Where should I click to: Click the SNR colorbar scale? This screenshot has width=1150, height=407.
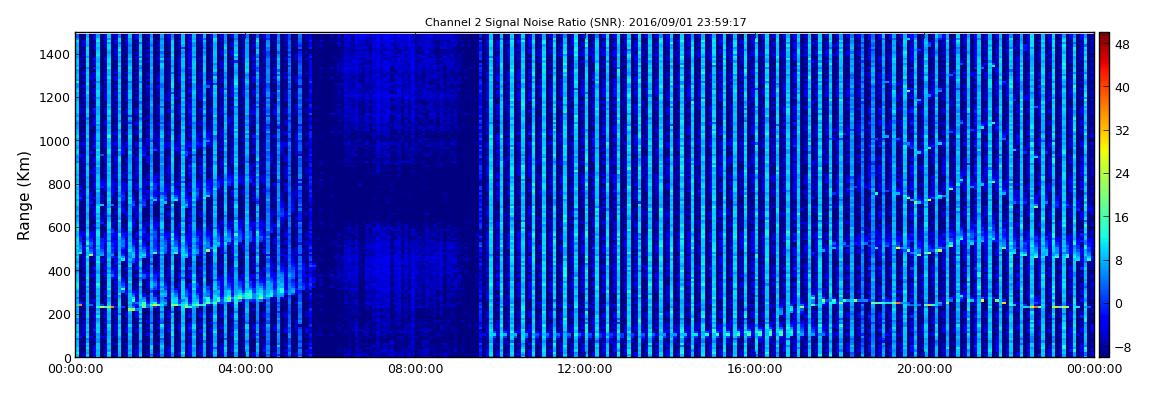[x=1104, y=195]
